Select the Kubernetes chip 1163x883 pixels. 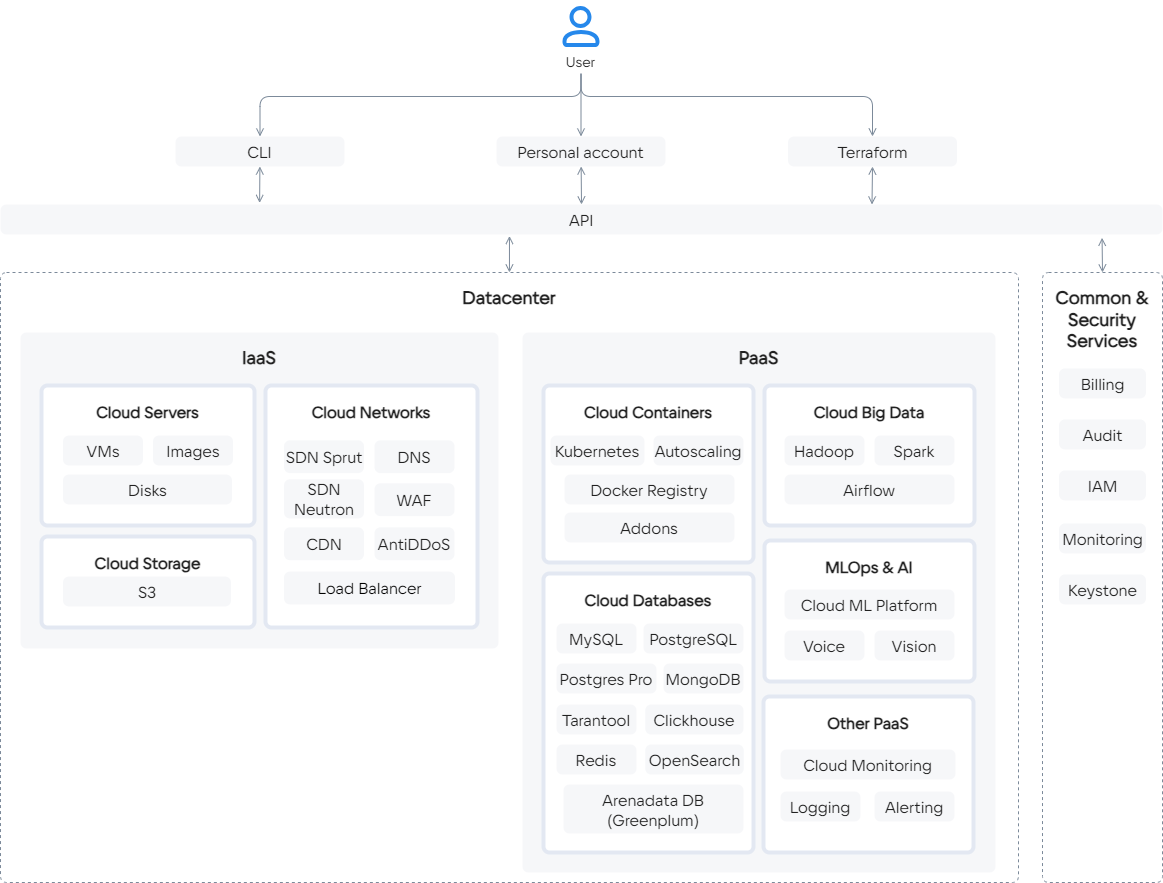pyautogui.click(x=597, y=450)
